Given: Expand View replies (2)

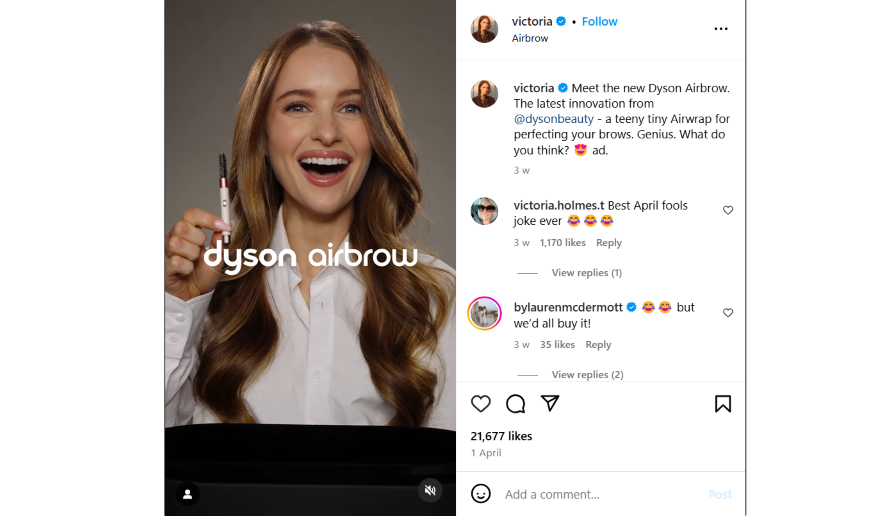Looking at the screenshot, I should pos(587,375).
